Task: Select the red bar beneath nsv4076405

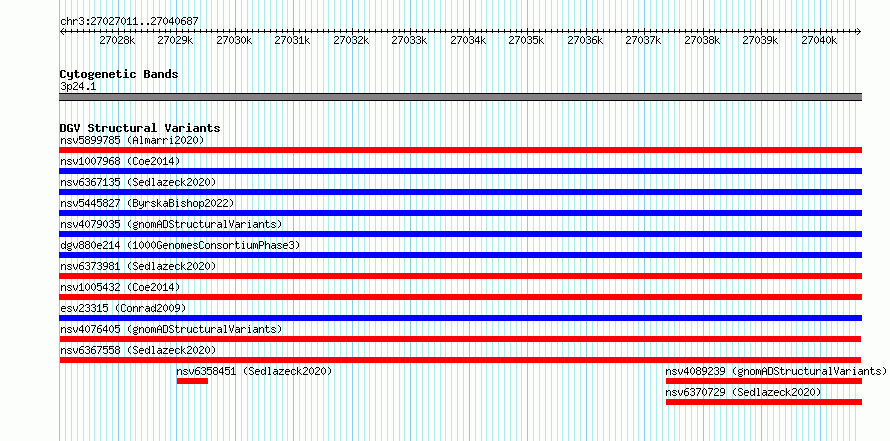Action: [460, 339]
